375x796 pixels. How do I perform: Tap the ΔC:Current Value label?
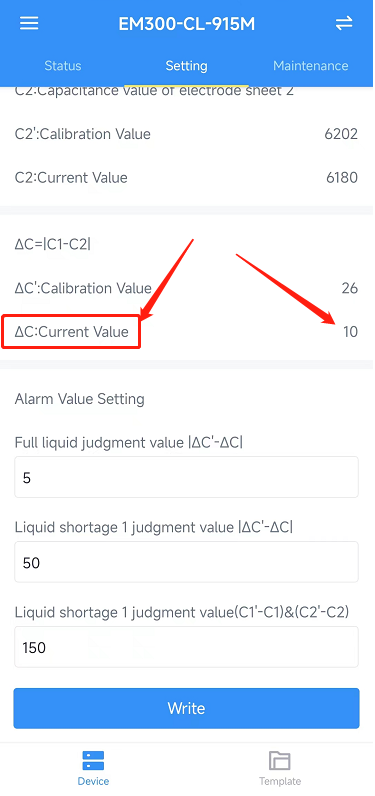(72, 332)
